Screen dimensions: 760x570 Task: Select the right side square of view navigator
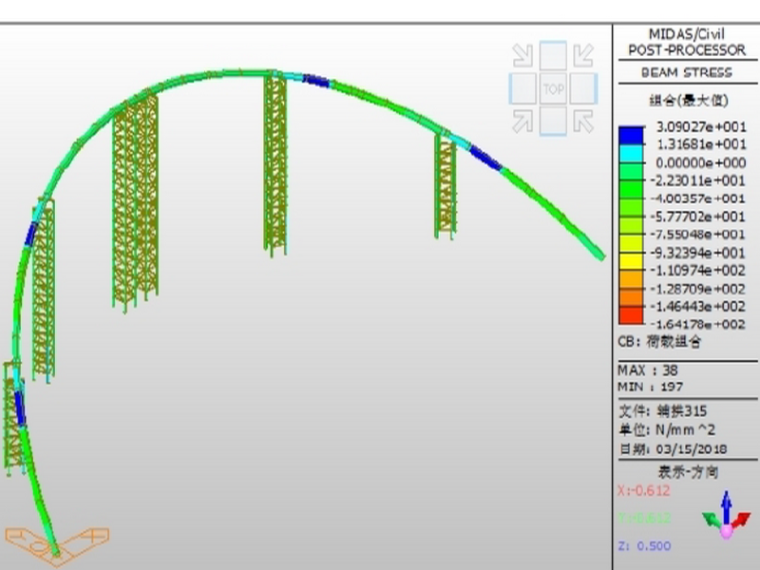pyautogui.click(x=583, y=89)
